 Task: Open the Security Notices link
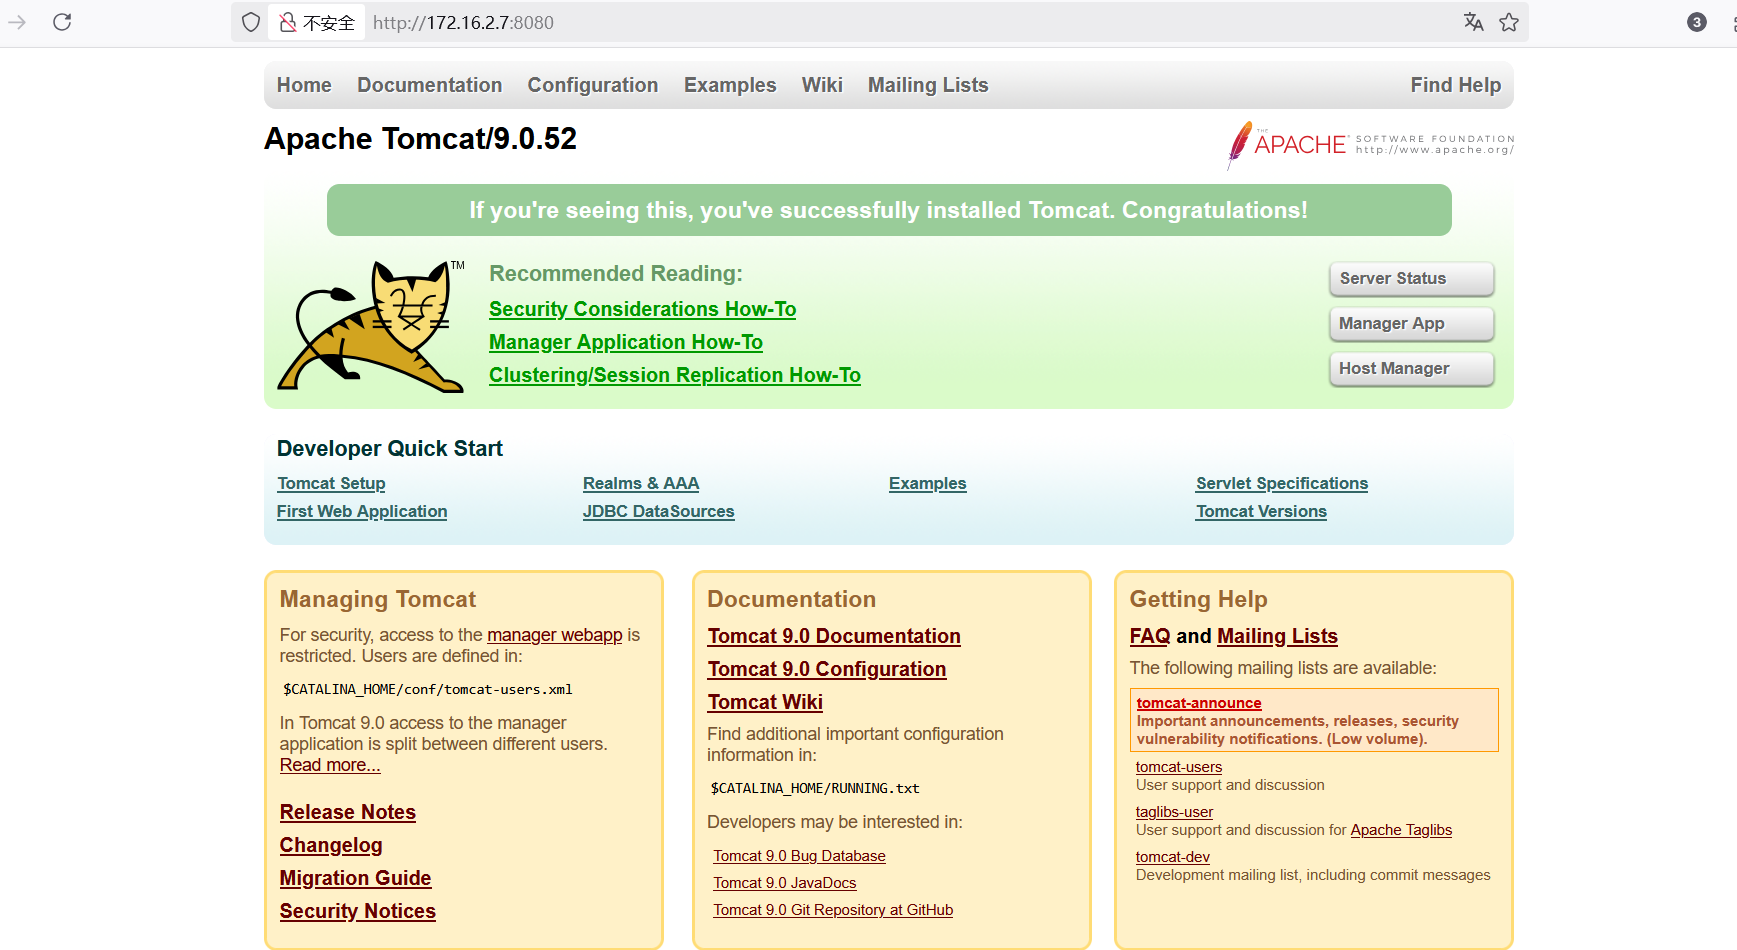click(358, 911)
